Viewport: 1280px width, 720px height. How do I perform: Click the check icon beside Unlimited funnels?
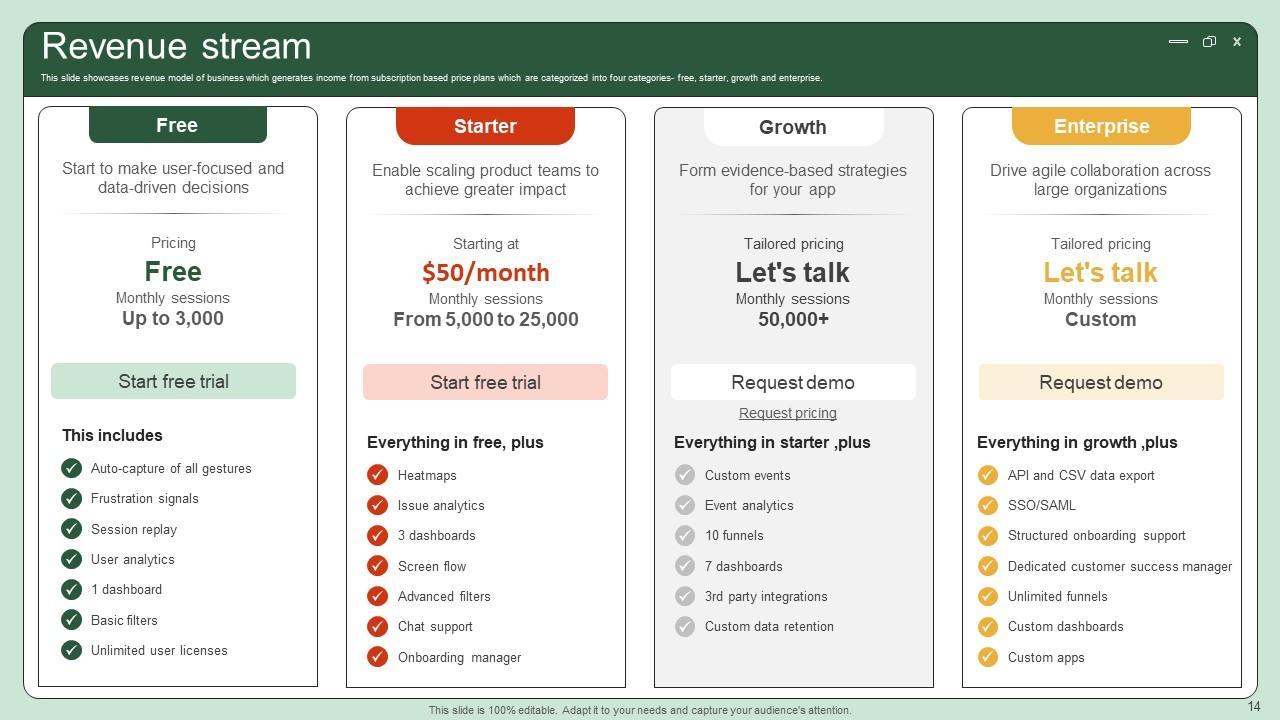(988, 596)
